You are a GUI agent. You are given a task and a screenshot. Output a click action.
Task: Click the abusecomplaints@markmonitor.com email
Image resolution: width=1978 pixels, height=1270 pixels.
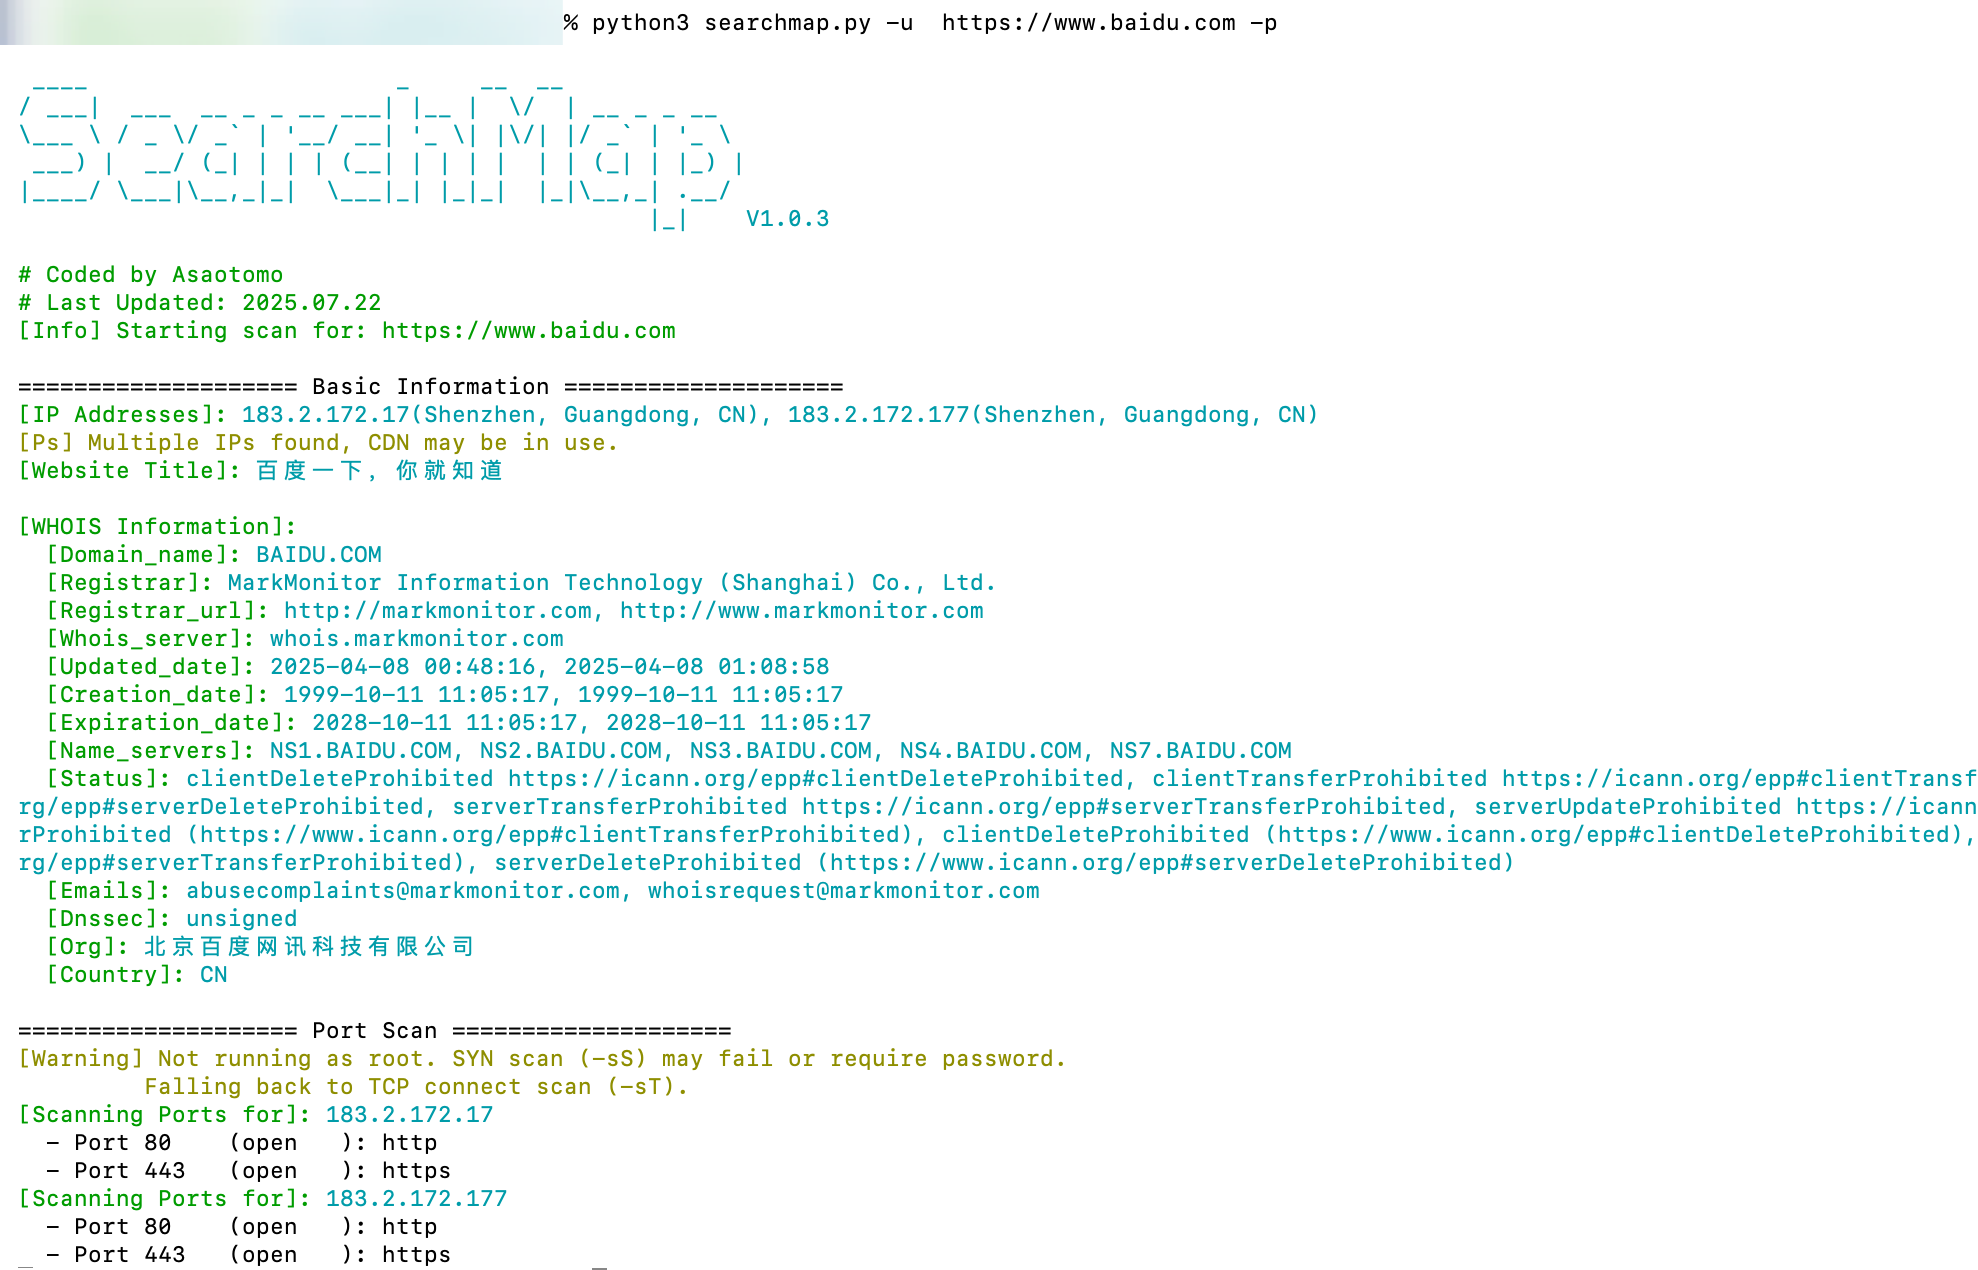(403, 891)
